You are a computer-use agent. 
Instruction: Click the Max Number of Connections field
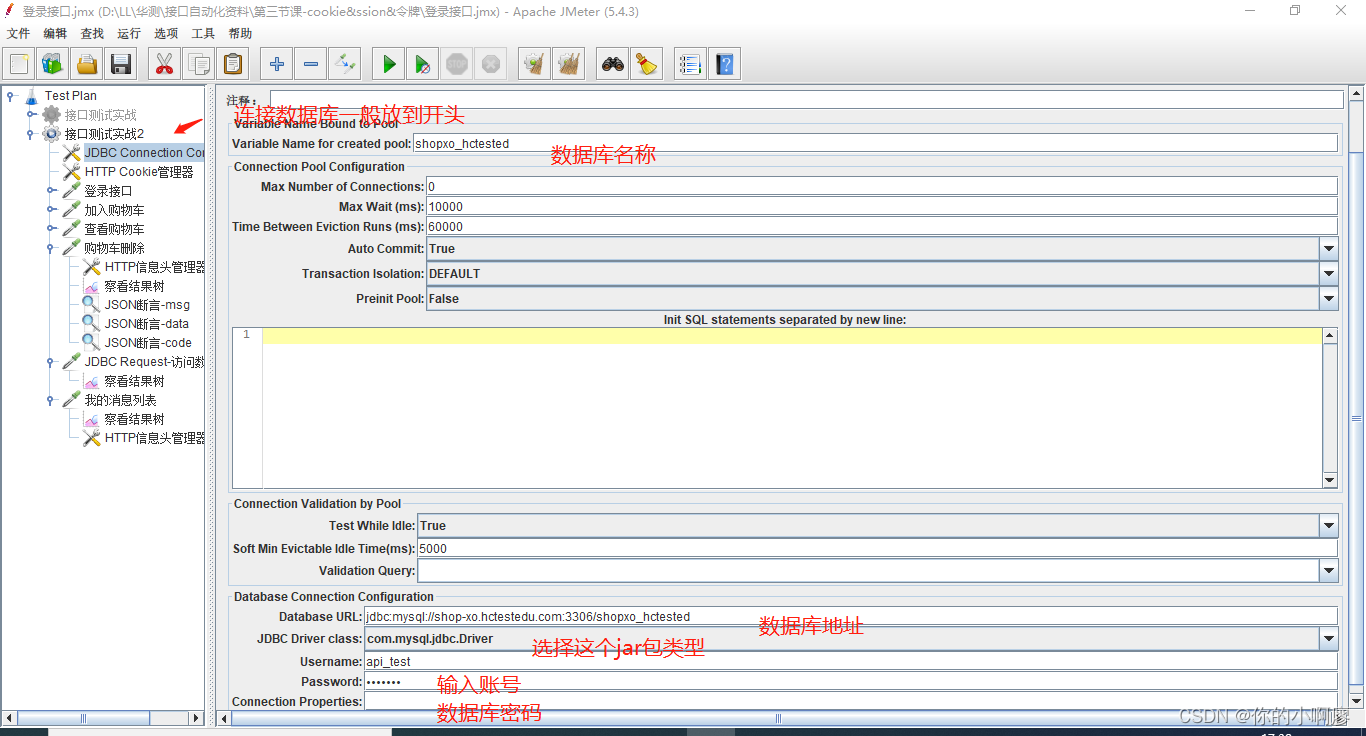[882, 186]
